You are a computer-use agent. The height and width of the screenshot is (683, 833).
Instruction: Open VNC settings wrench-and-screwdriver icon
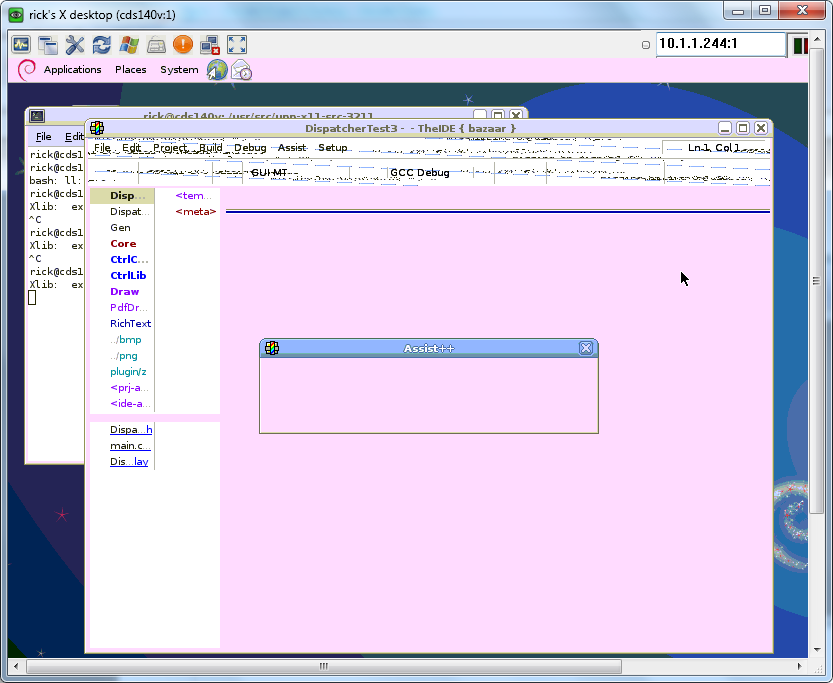[x=75, y=45]
